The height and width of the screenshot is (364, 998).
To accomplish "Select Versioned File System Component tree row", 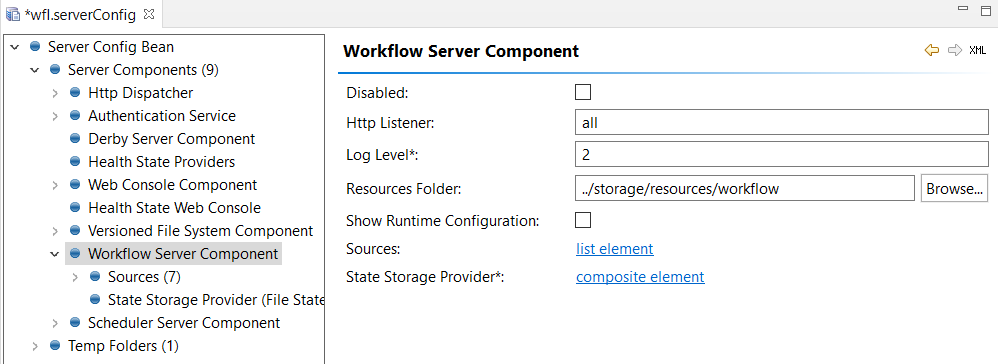I will 200,231.
